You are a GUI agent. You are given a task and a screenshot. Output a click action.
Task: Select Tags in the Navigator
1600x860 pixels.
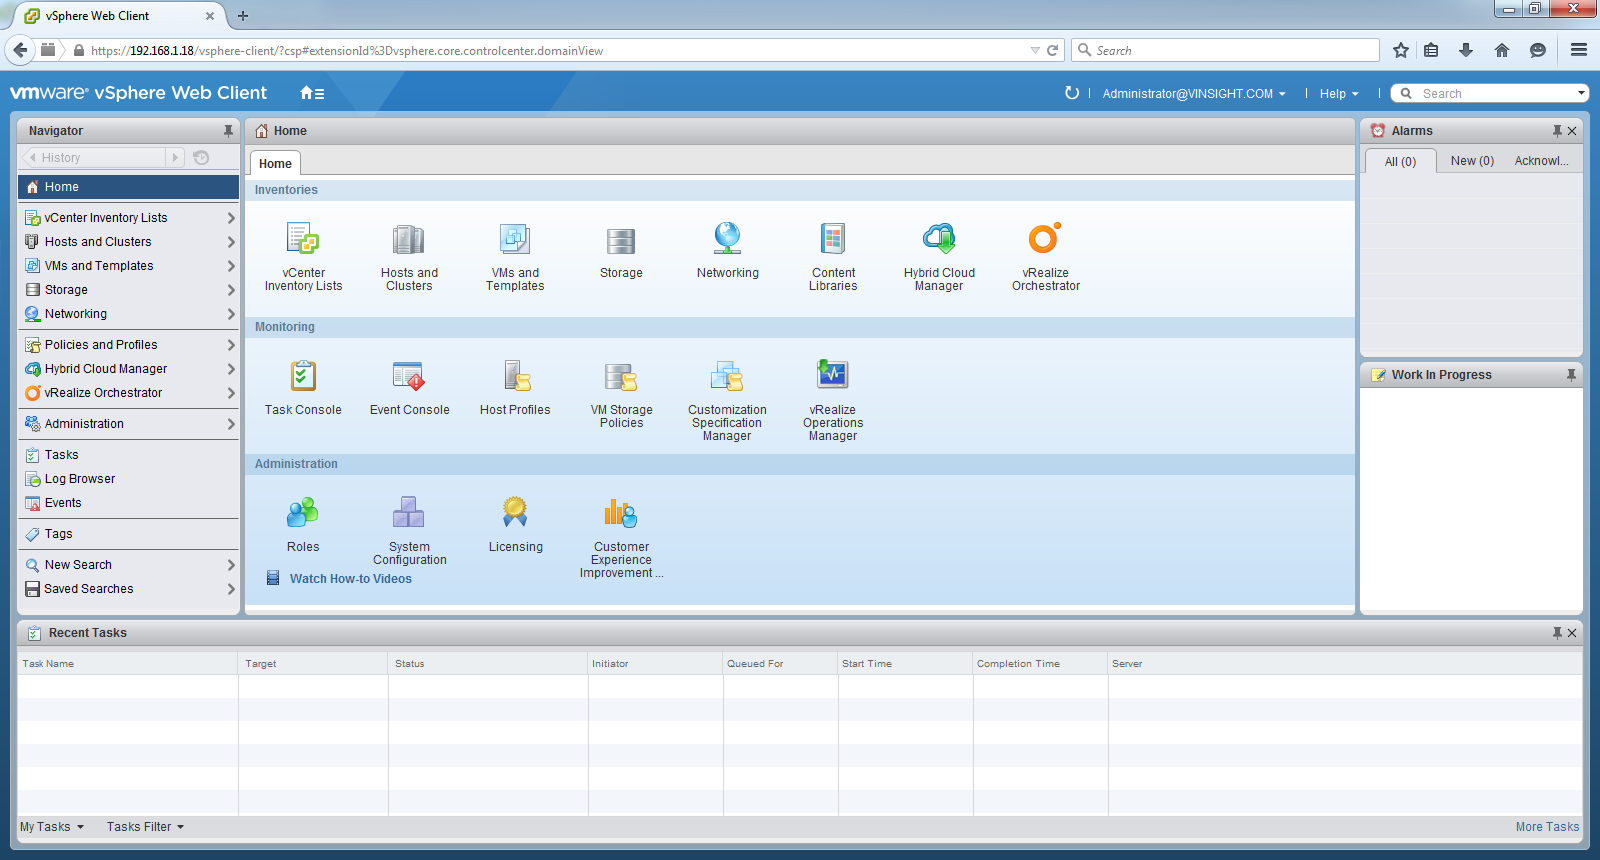click(x=128, y=534)
